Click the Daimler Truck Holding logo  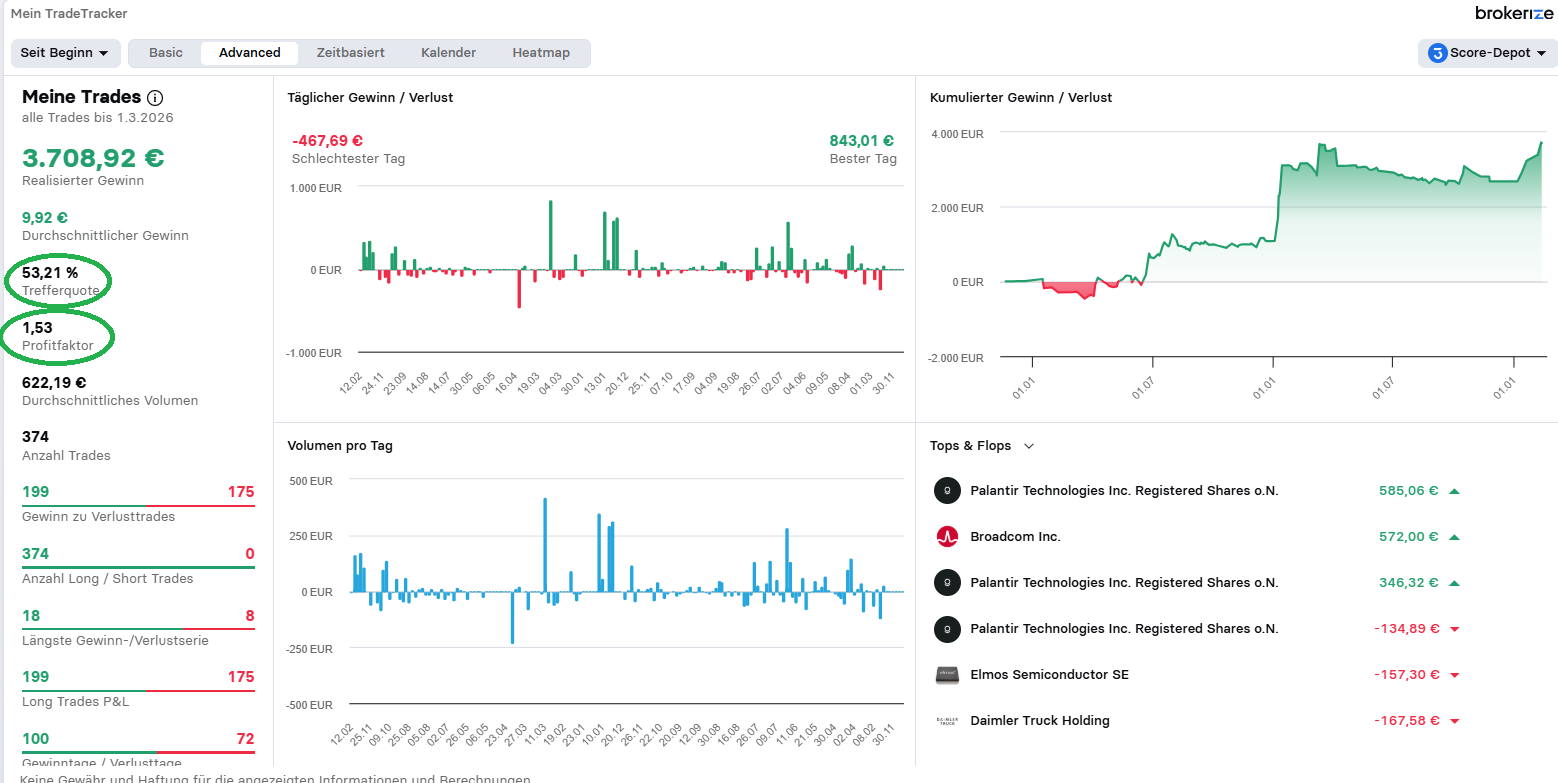click(946, 721)
